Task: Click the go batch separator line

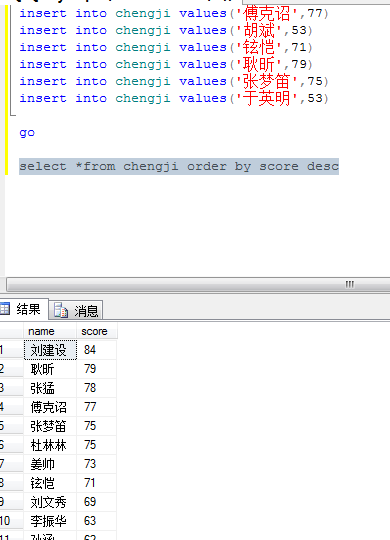Action: [x=27, y=133]
